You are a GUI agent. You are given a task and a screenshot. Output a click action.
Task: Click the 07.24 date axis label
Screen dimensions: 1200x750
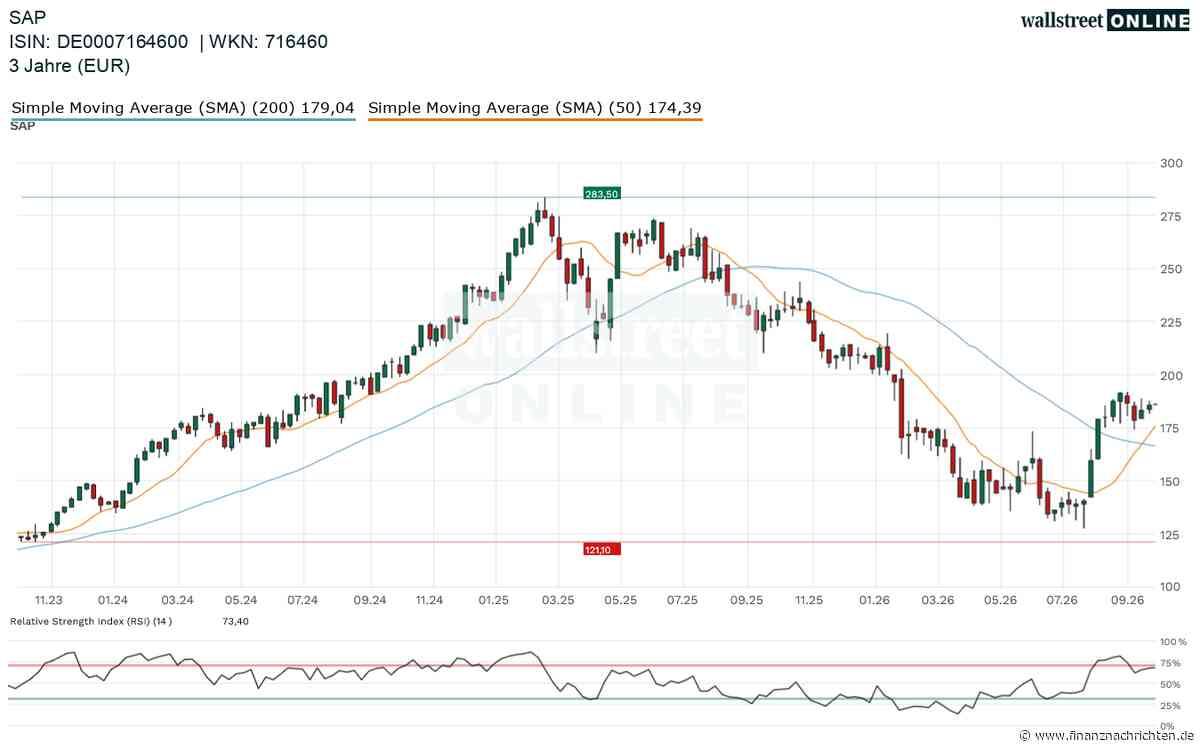point(302,600)
